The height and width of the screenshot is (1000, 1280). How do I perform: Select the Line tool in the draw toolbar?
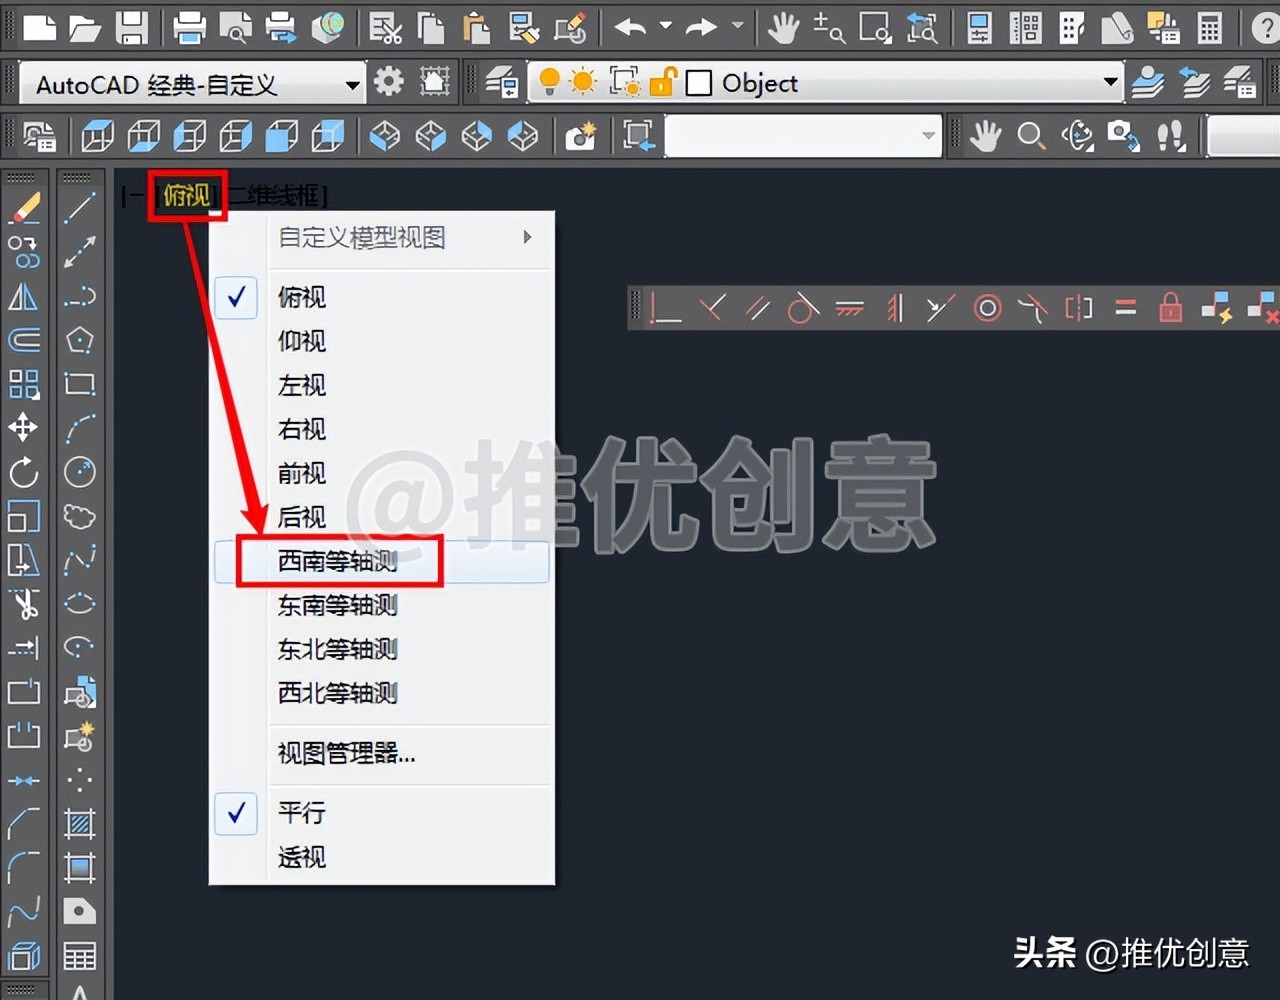point(80,208)
